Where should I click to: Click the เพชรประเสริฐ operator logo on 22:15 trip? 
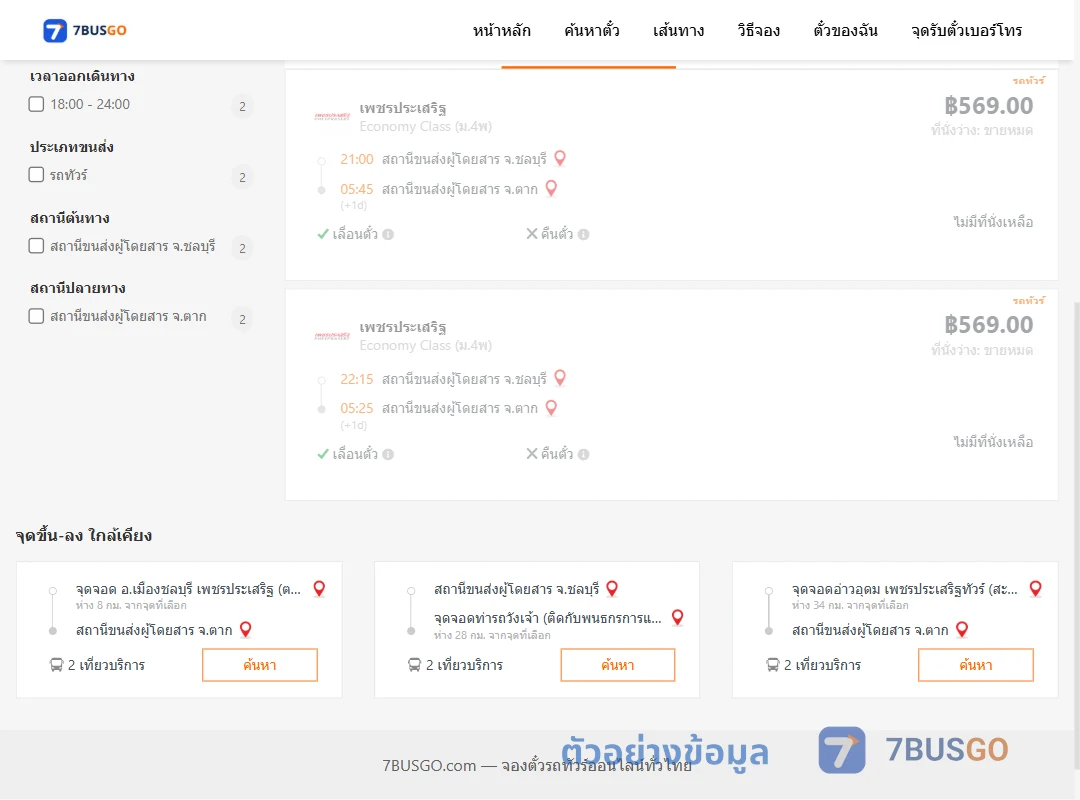[x=332, y=336]
